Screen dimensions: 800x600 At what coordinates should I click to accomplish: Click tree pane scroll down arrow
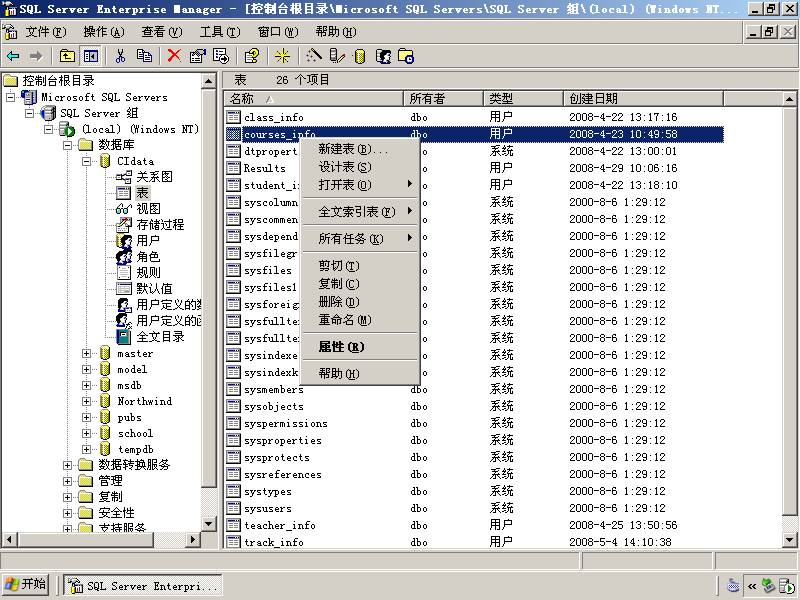click(x=209, y=523)
